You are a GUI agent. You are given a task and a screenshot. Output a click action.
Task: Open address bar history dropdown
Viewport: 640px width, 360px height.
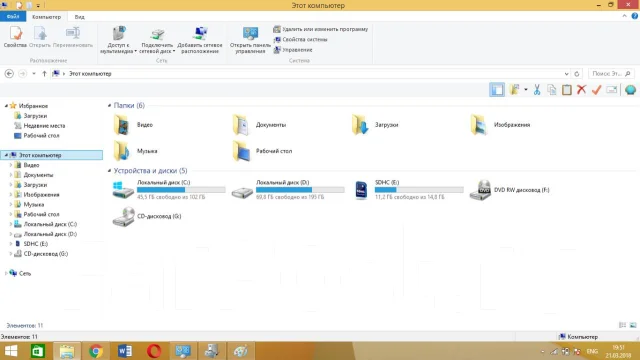pos(566,74)
